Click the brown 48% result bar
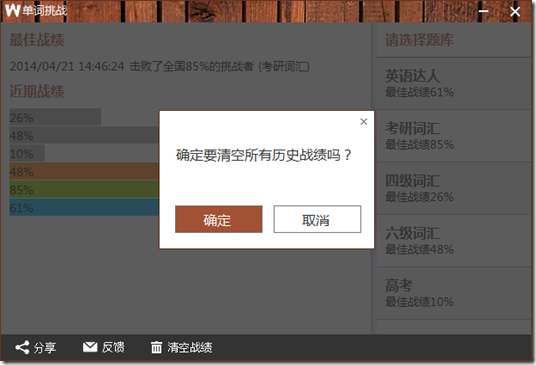Image resolution: width=536 pixels, height=365 pixels. [84, 172]
